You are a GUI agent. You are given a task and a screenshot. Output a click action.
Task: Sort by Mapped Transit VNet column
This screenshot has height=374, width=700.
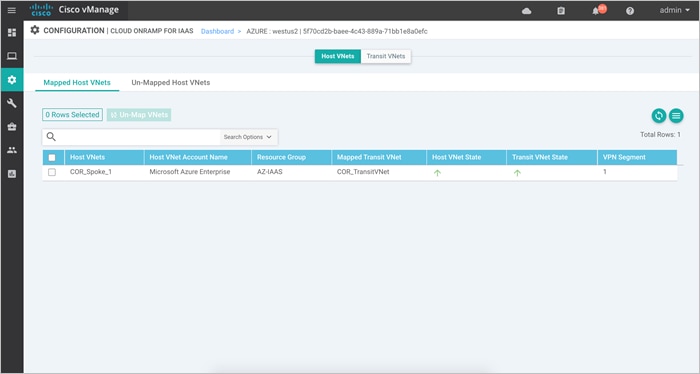tap(379, 158)
